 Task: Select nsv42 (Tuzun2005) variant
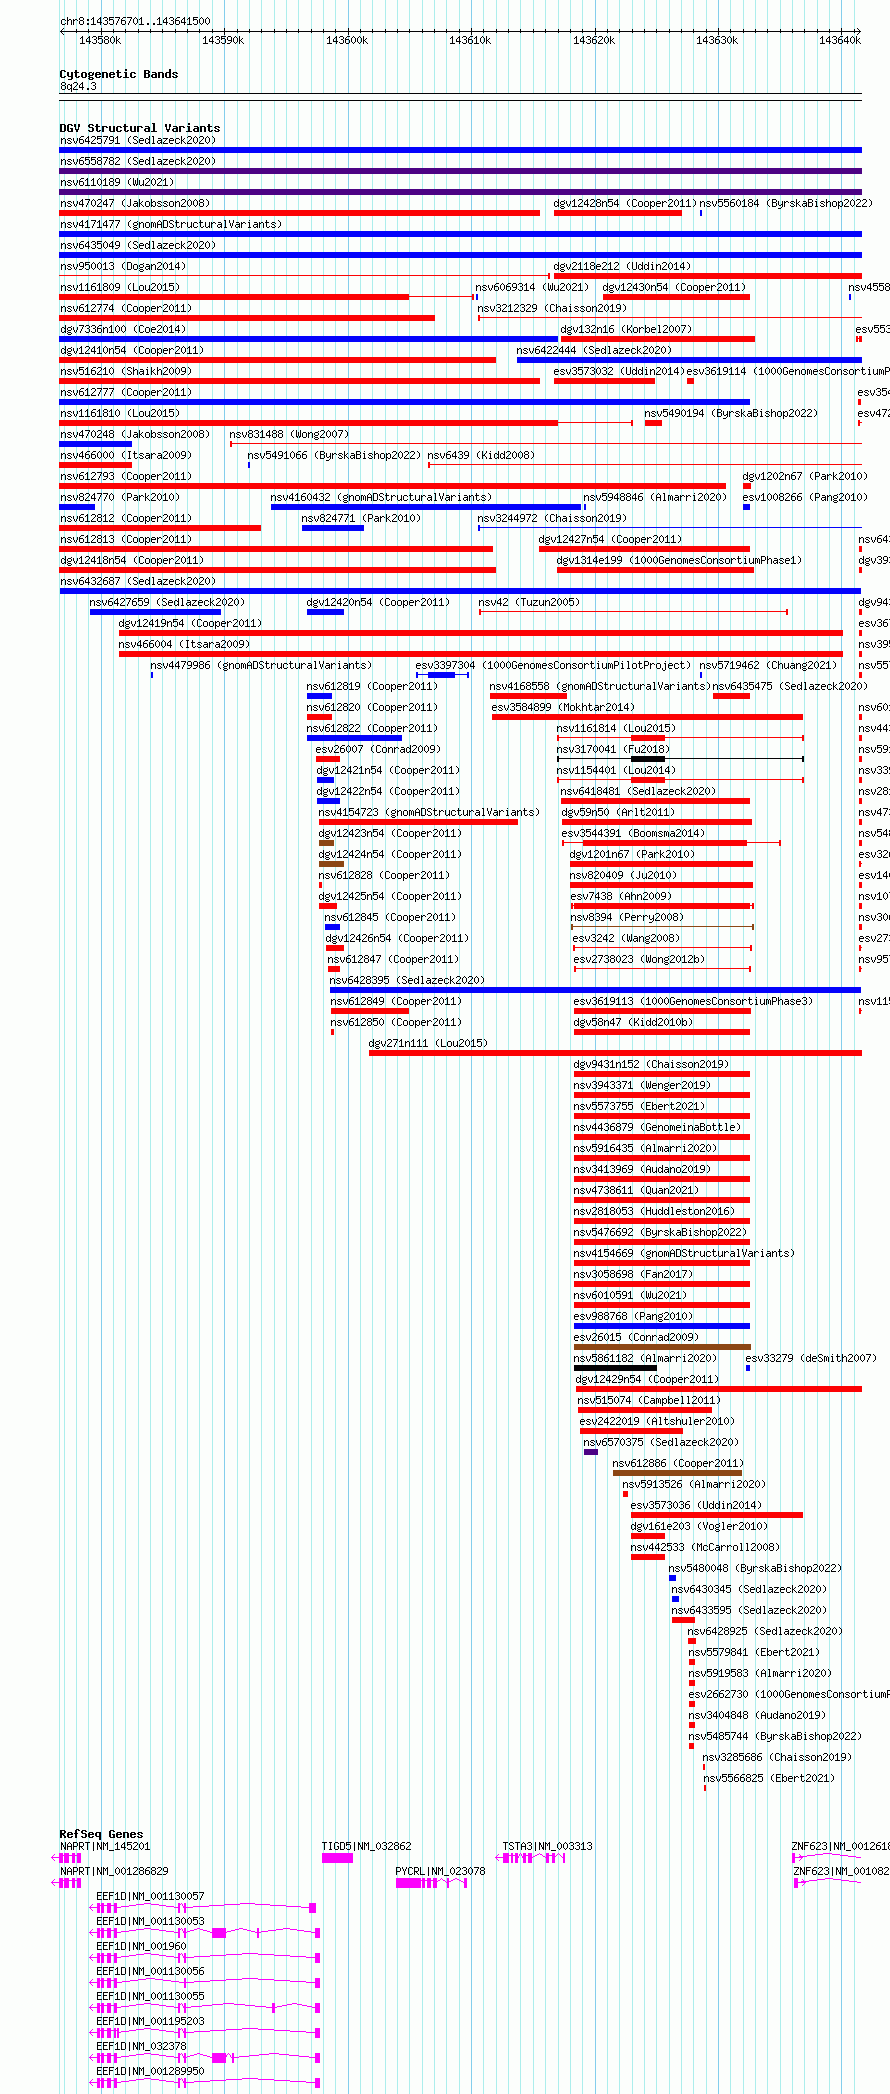(529, 602)
